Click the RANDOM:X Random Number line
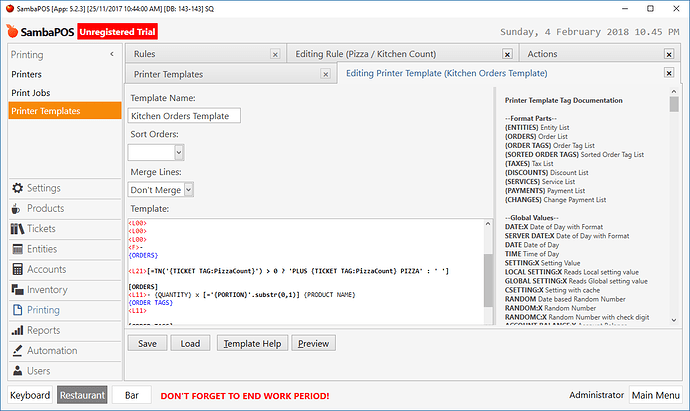690x411 pixels. 551,308
